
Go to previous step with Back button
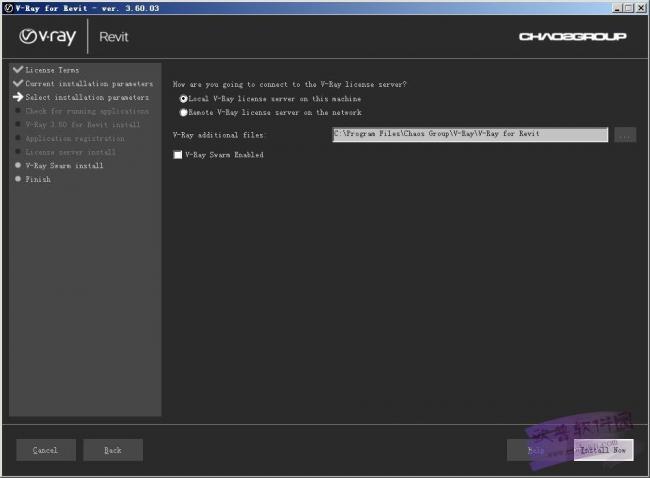click(x=113, y=450)
